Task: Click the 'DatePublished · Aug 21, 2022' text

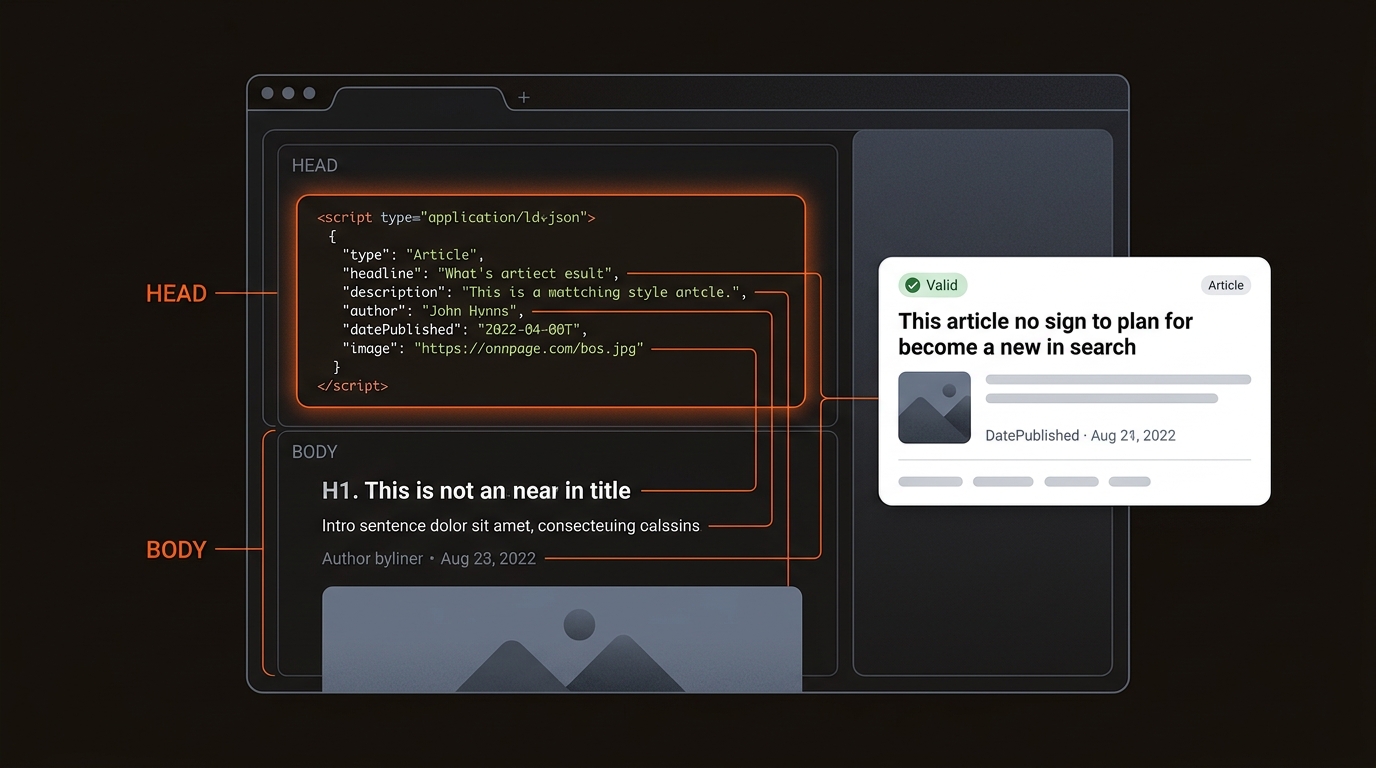Action: pos(1080,435)
